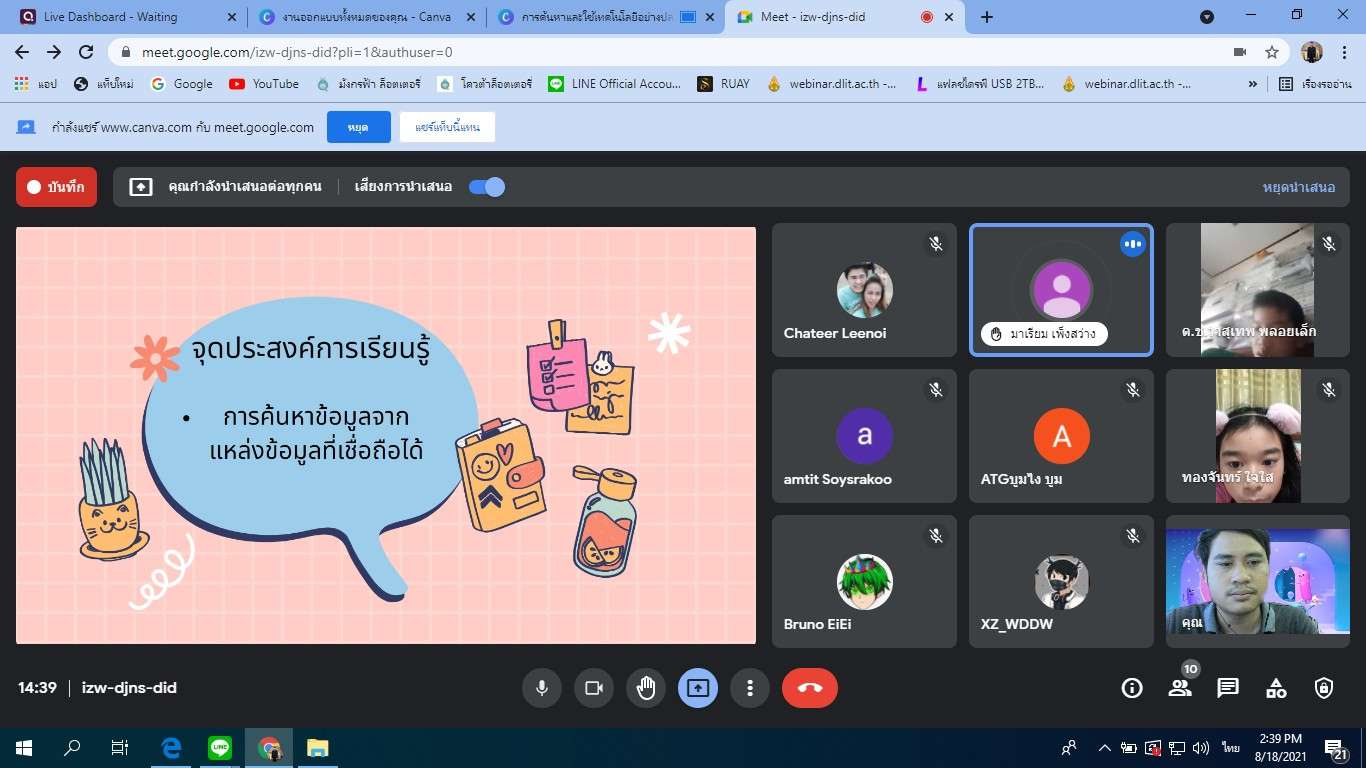Show the participants list icon
This screenshot has height=768, width=1366.
coord(1180,688)
